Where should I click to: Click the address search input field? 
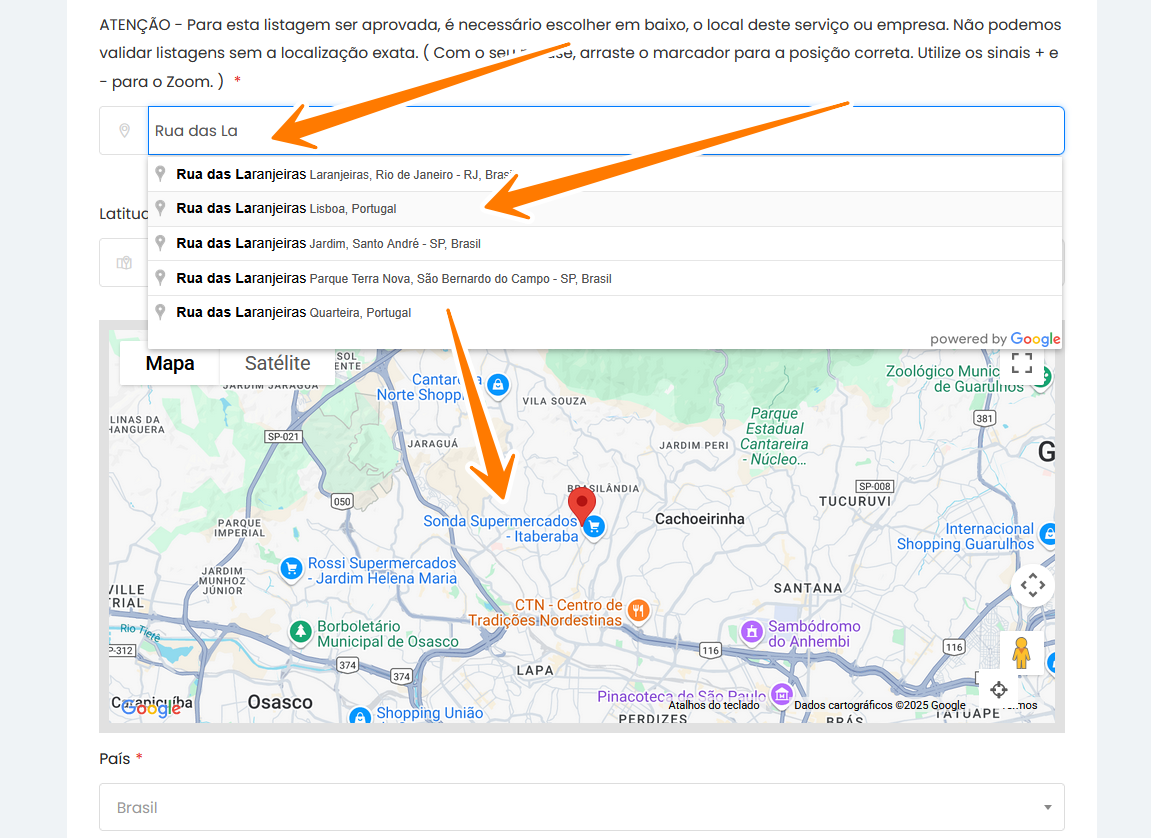click(606, 131)
